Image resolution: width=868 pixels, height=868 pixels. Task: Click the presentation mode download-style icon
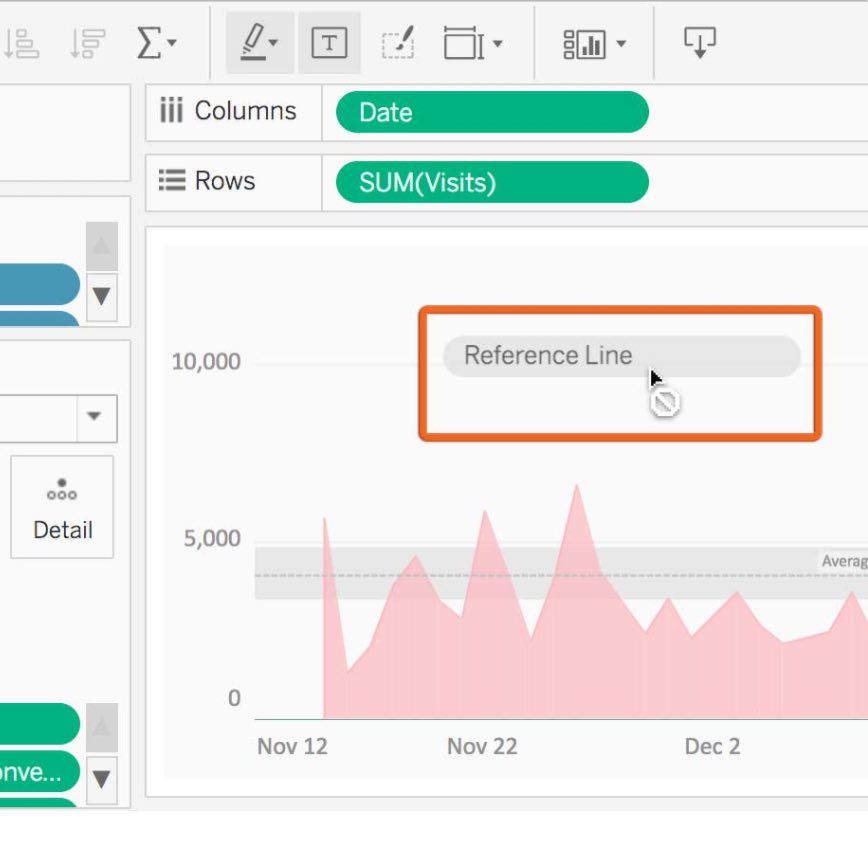point(700,42)
